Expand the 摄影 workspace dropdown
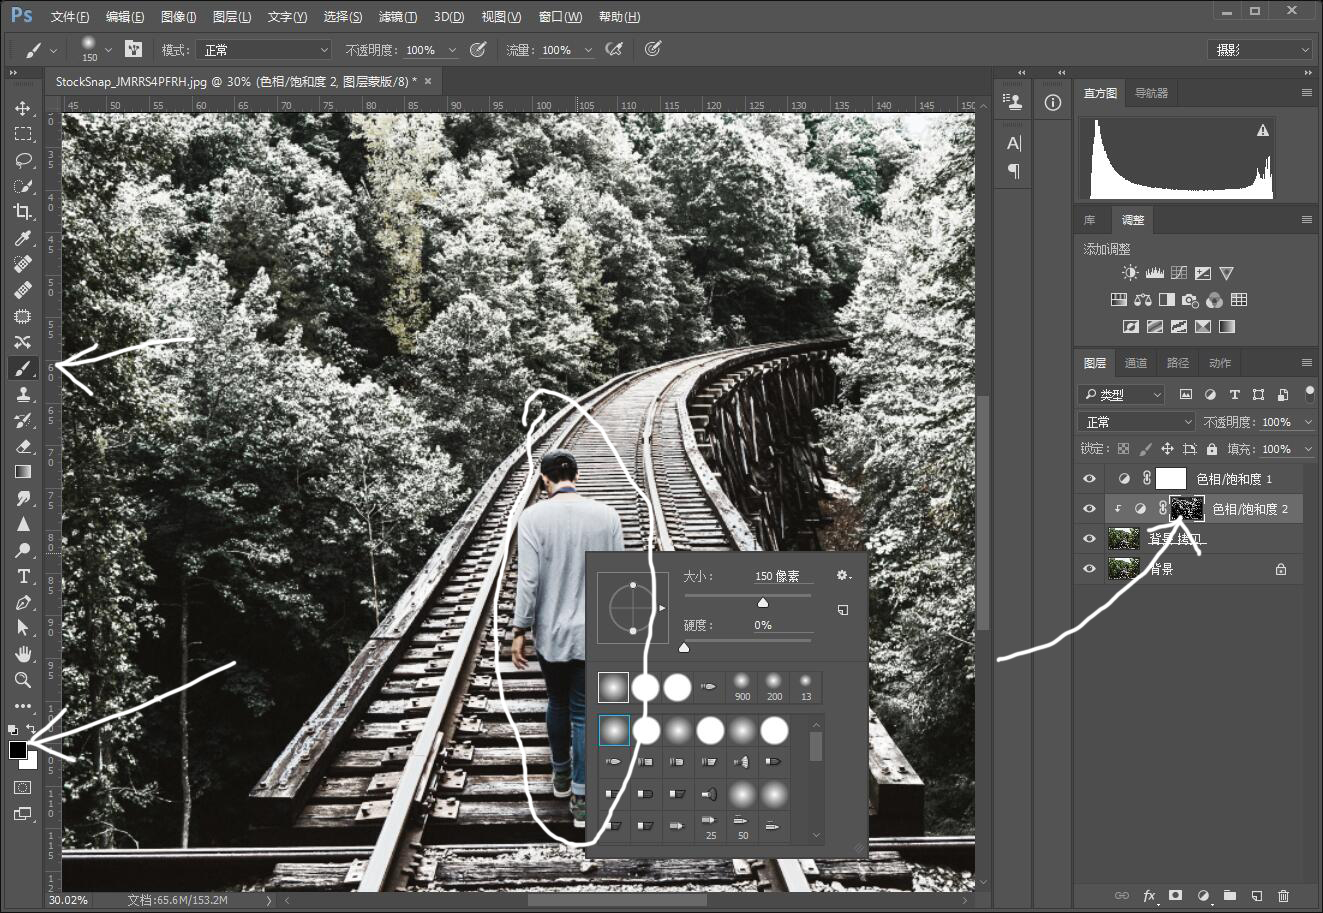 pos(1260,50)
